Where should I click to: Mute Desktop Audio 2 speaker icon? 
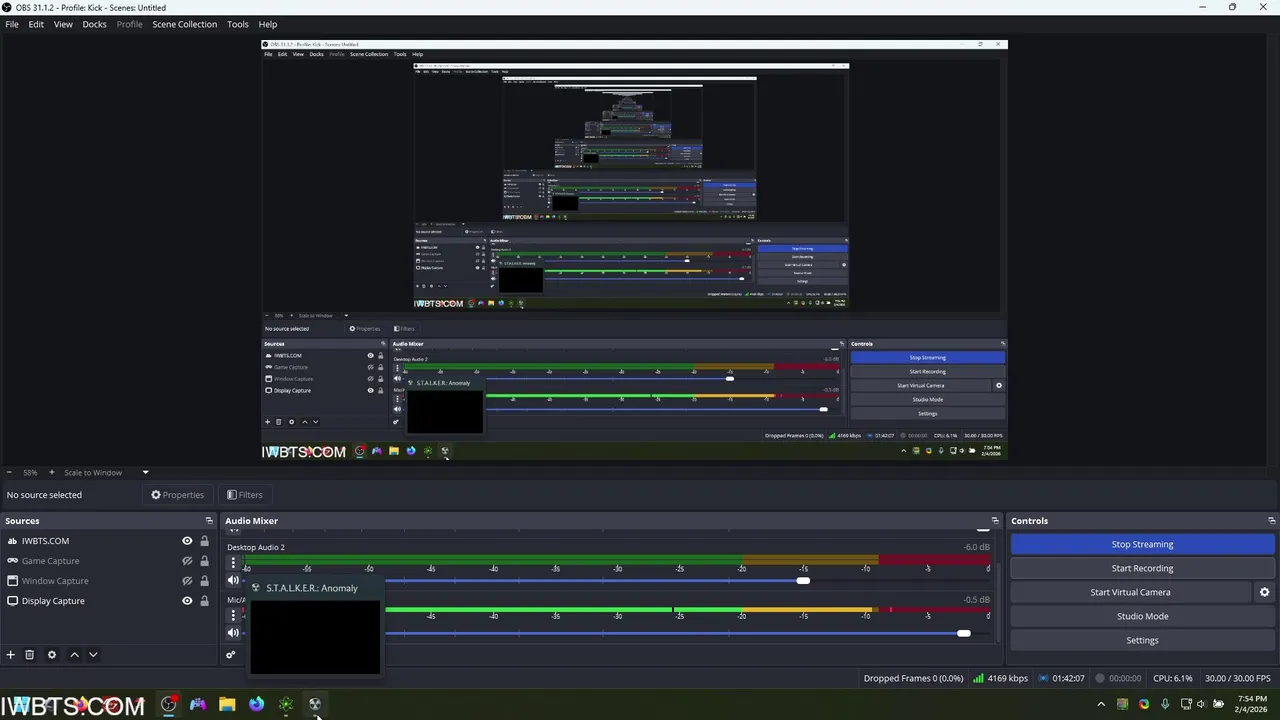pos(233,581)
